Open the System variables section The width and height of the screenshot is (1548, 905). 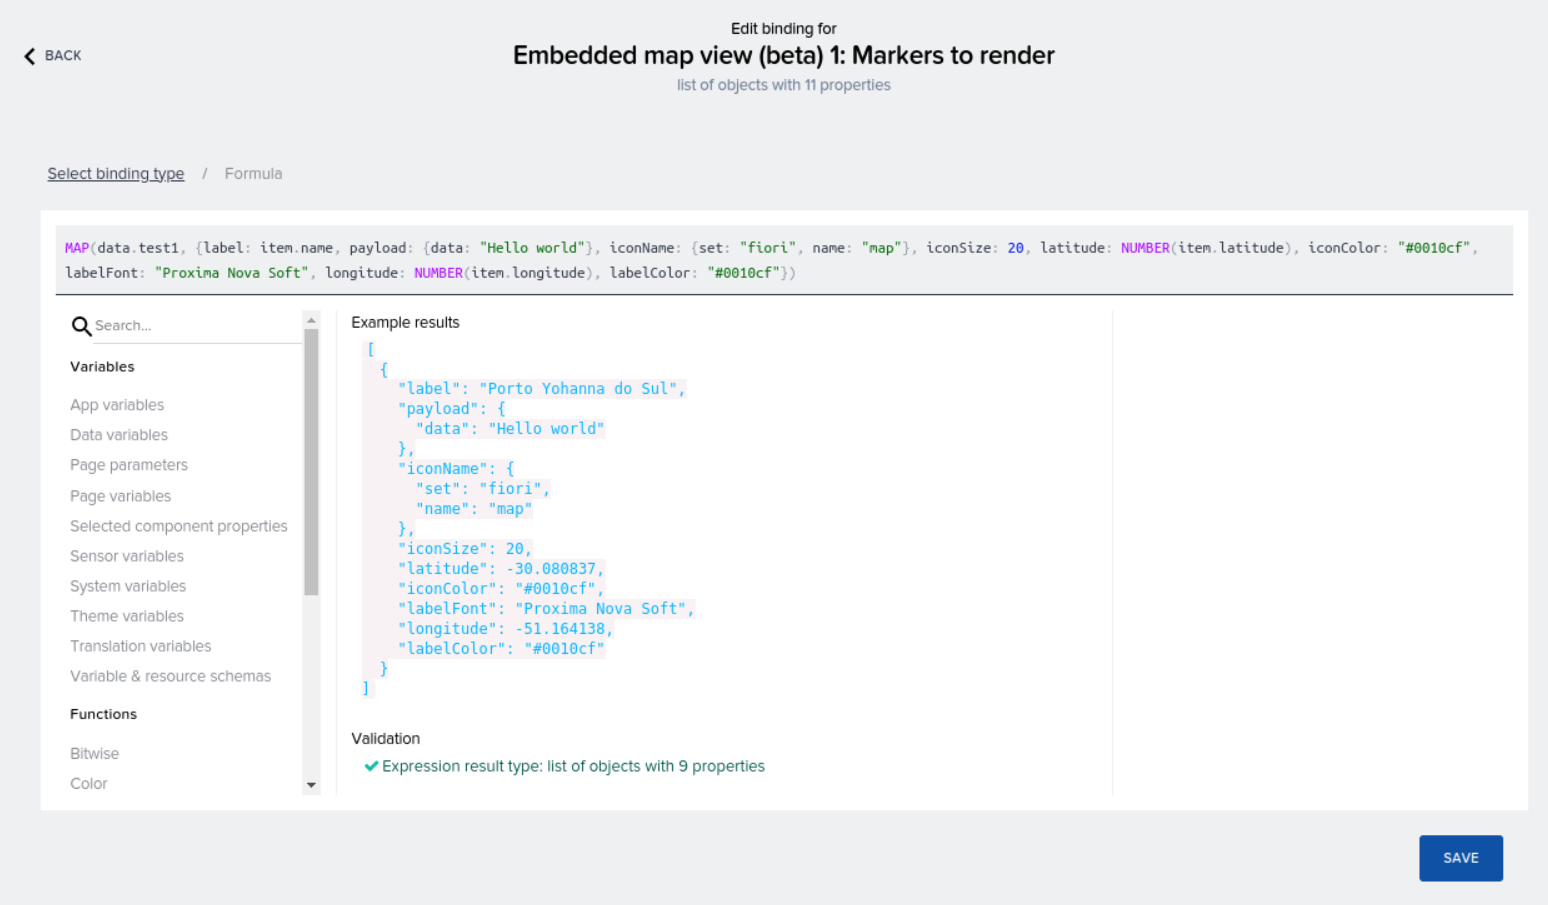[x=128, y=585]
